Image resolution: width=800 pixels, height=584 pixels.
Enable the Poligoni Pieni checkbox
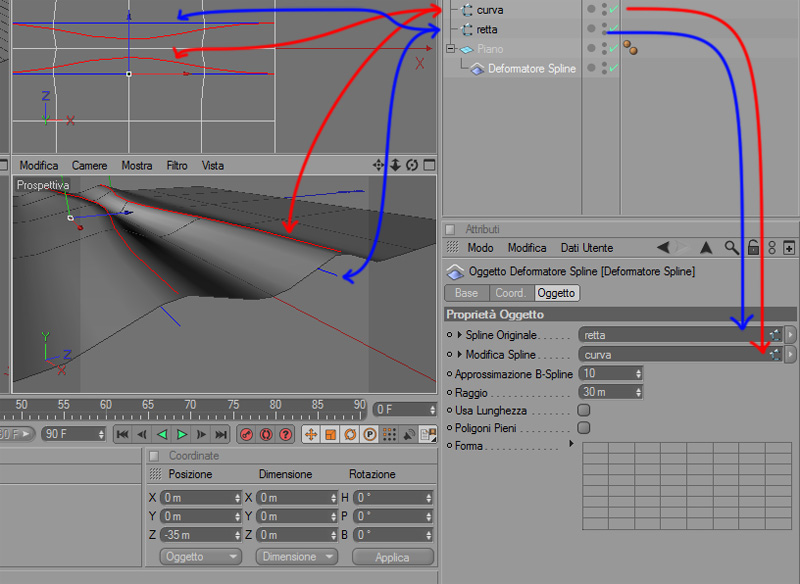(x=584, y=427)
